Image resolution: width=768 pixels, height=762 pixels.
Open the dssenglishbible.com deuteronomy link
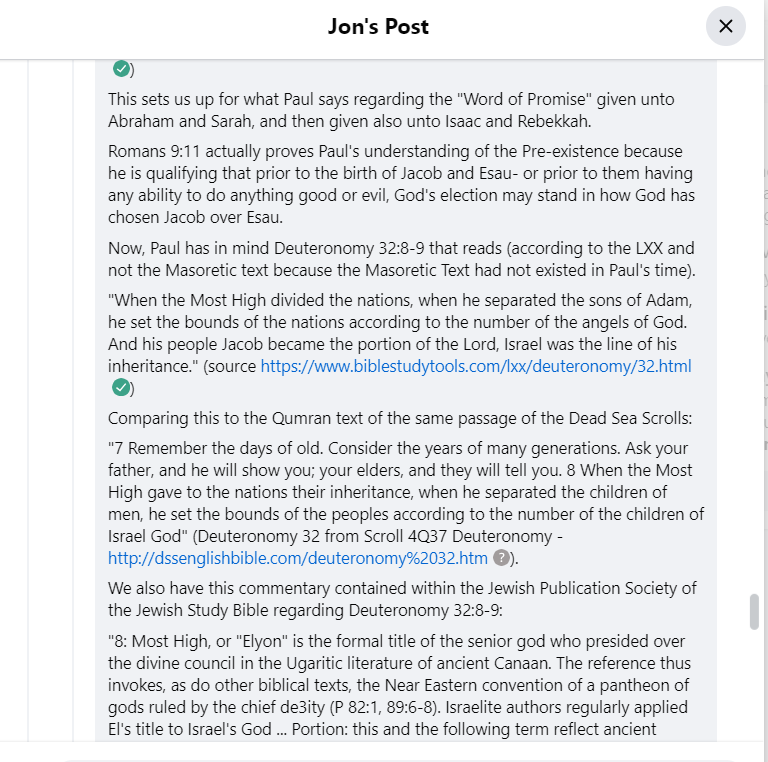click(x=298, y=558)
